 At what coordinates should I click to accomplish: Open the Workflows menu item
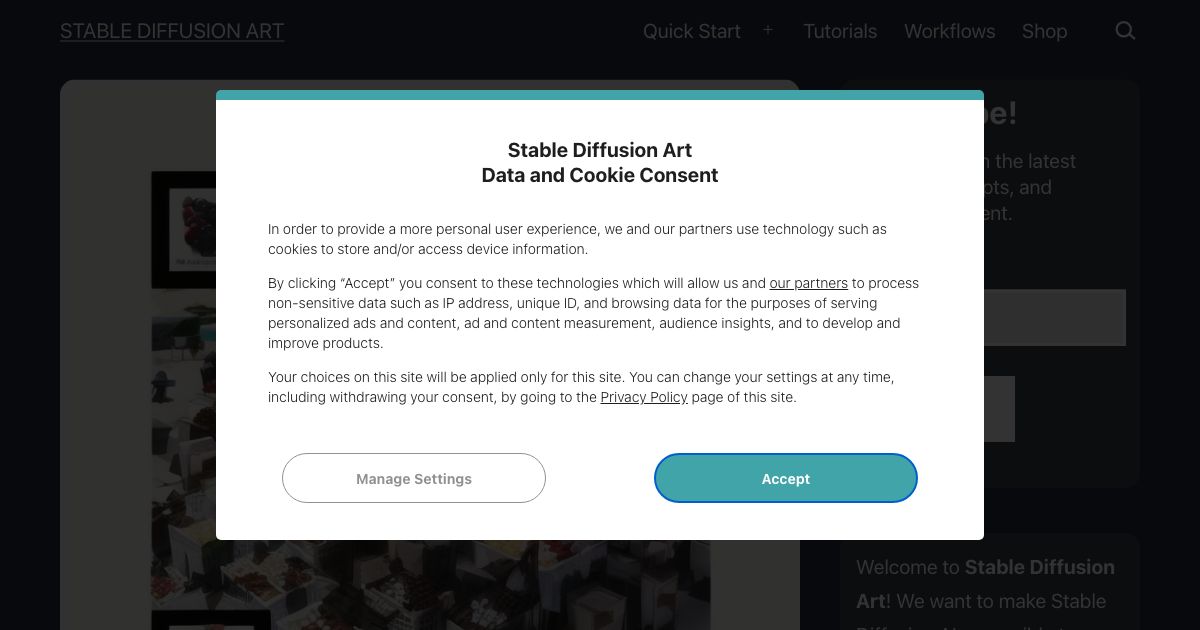949,31
